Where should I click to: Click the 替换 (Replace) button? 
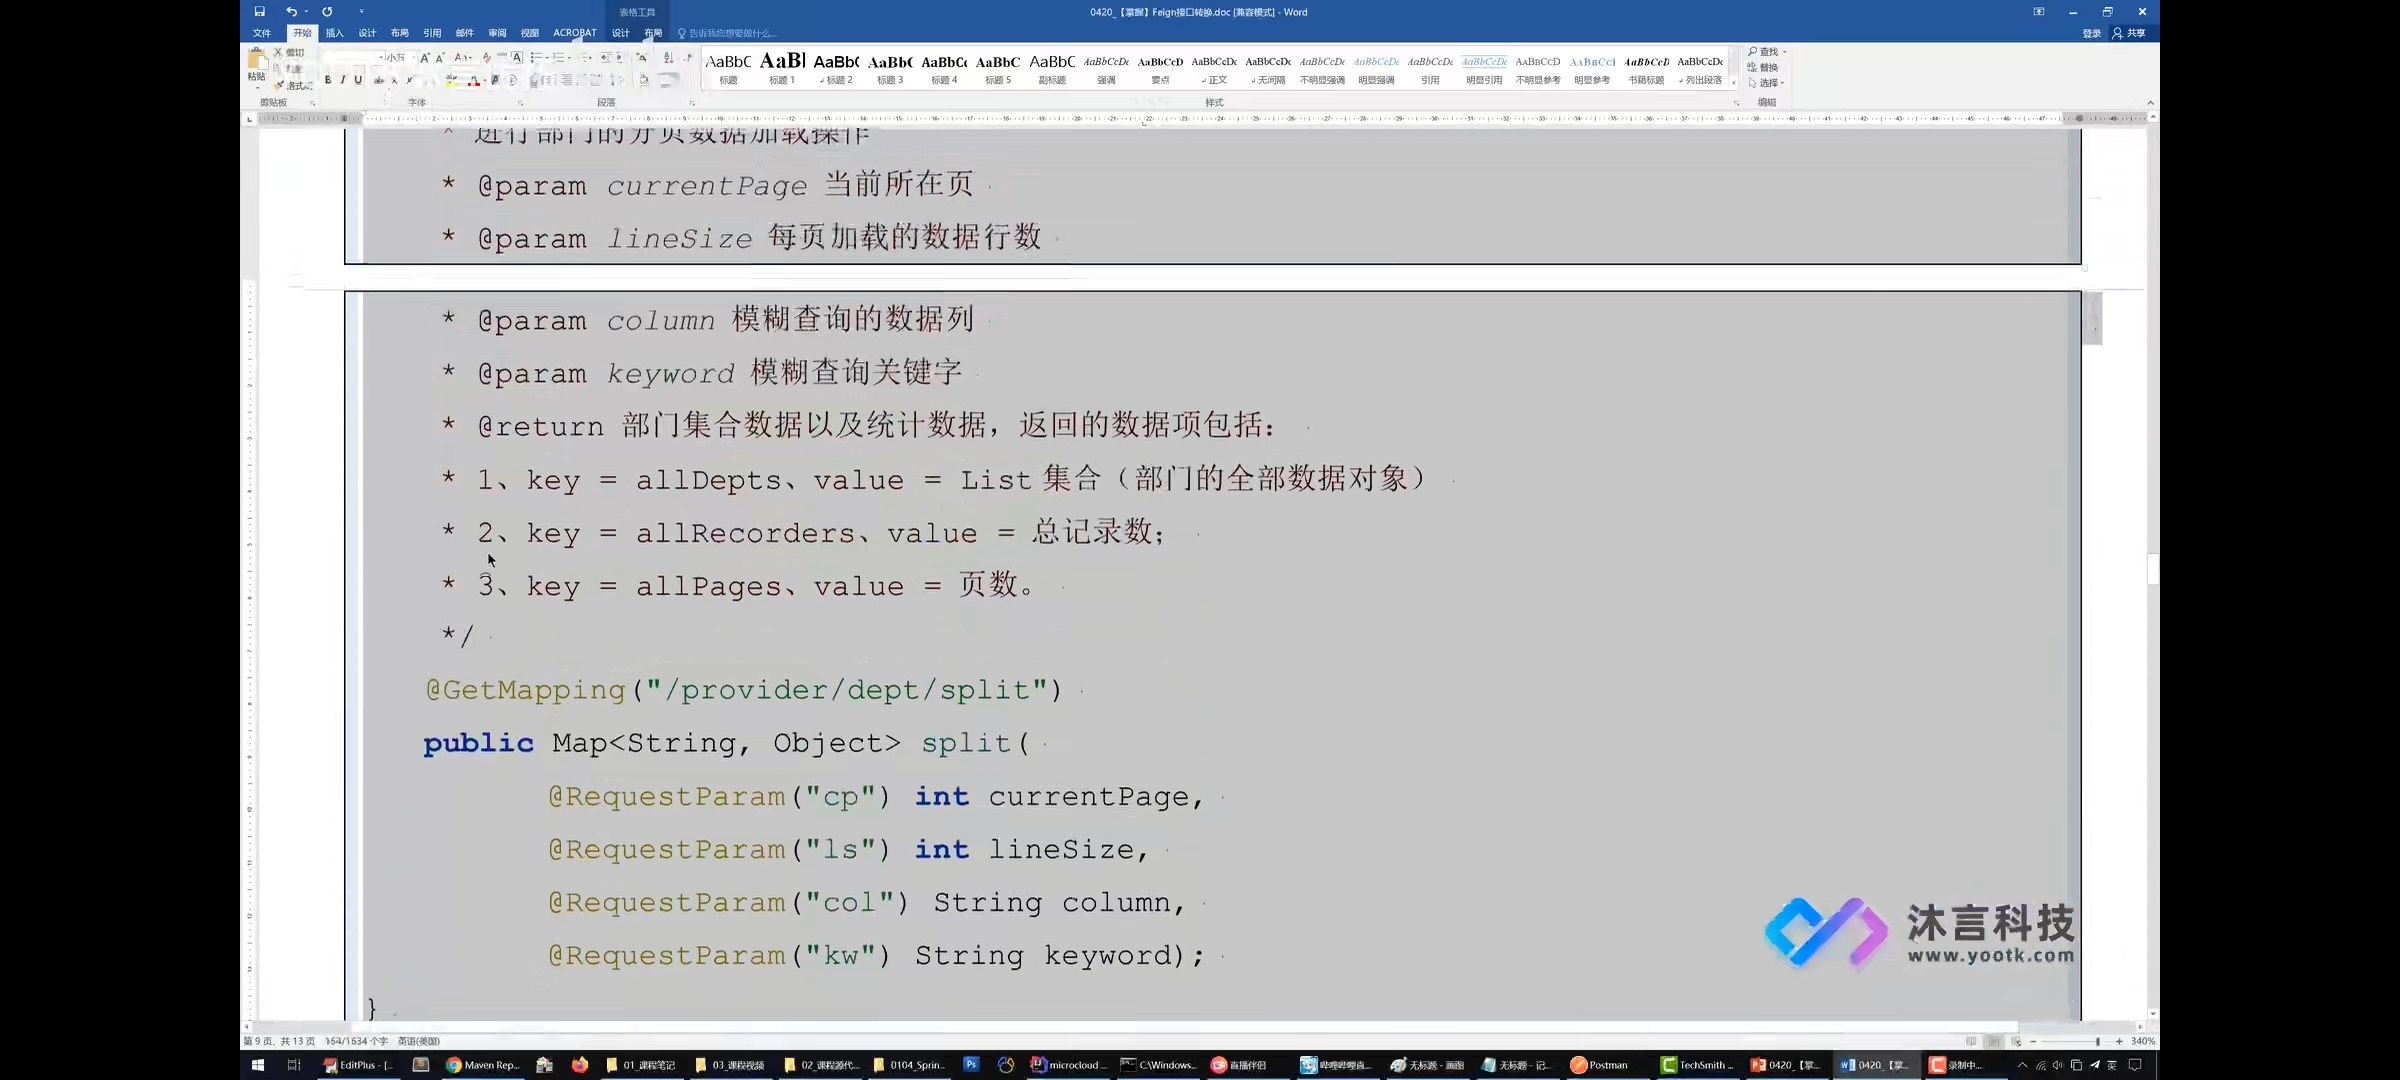point(1762,67)
